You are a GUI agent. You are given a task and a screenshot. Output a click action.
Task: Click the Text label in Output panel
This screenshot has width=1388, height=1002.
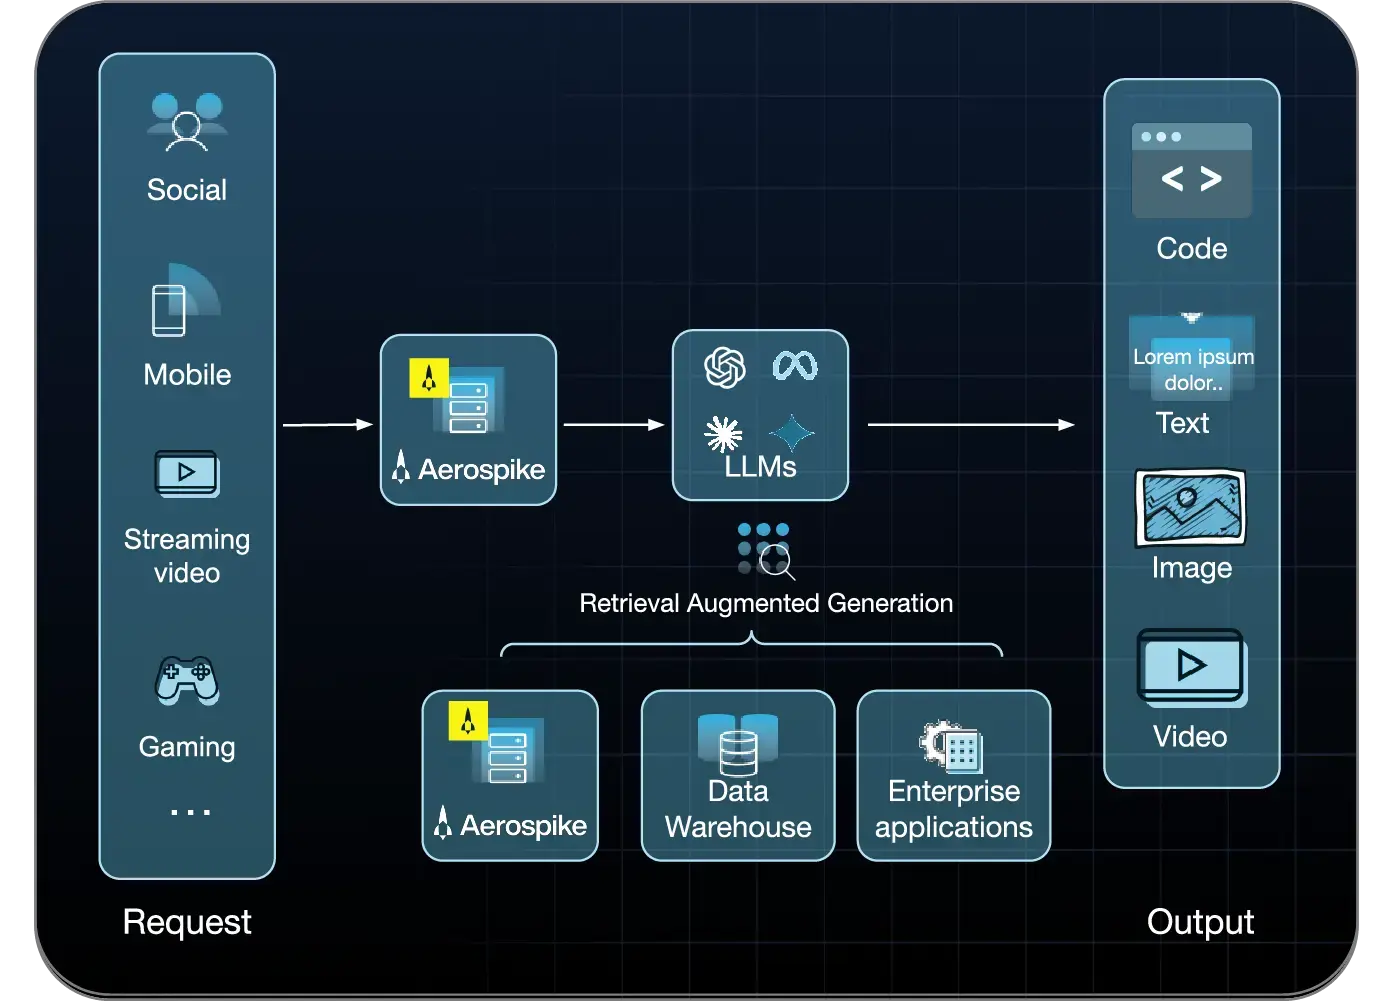tap(1183, 423)
